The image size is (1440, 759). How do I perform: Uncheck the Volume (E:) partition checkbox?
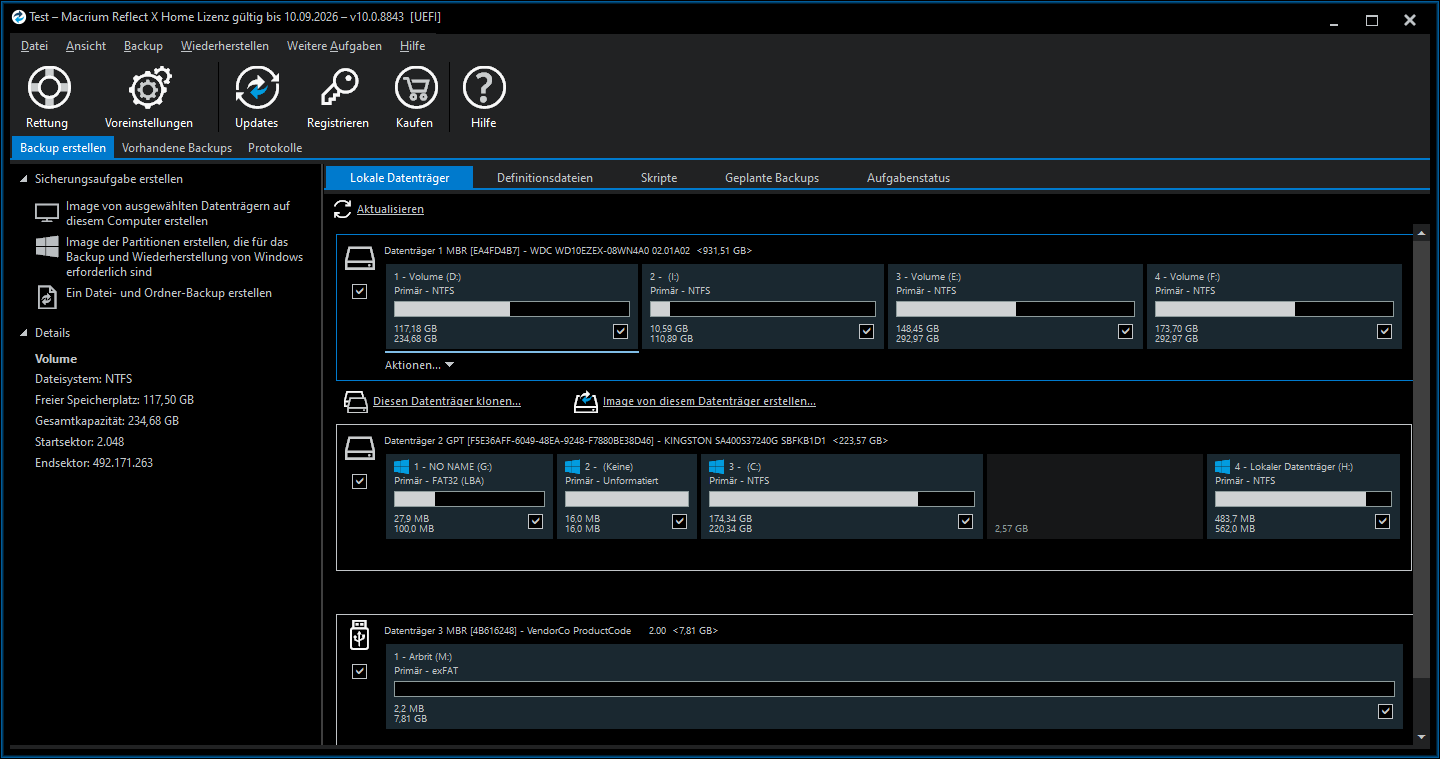[1126, 331]
